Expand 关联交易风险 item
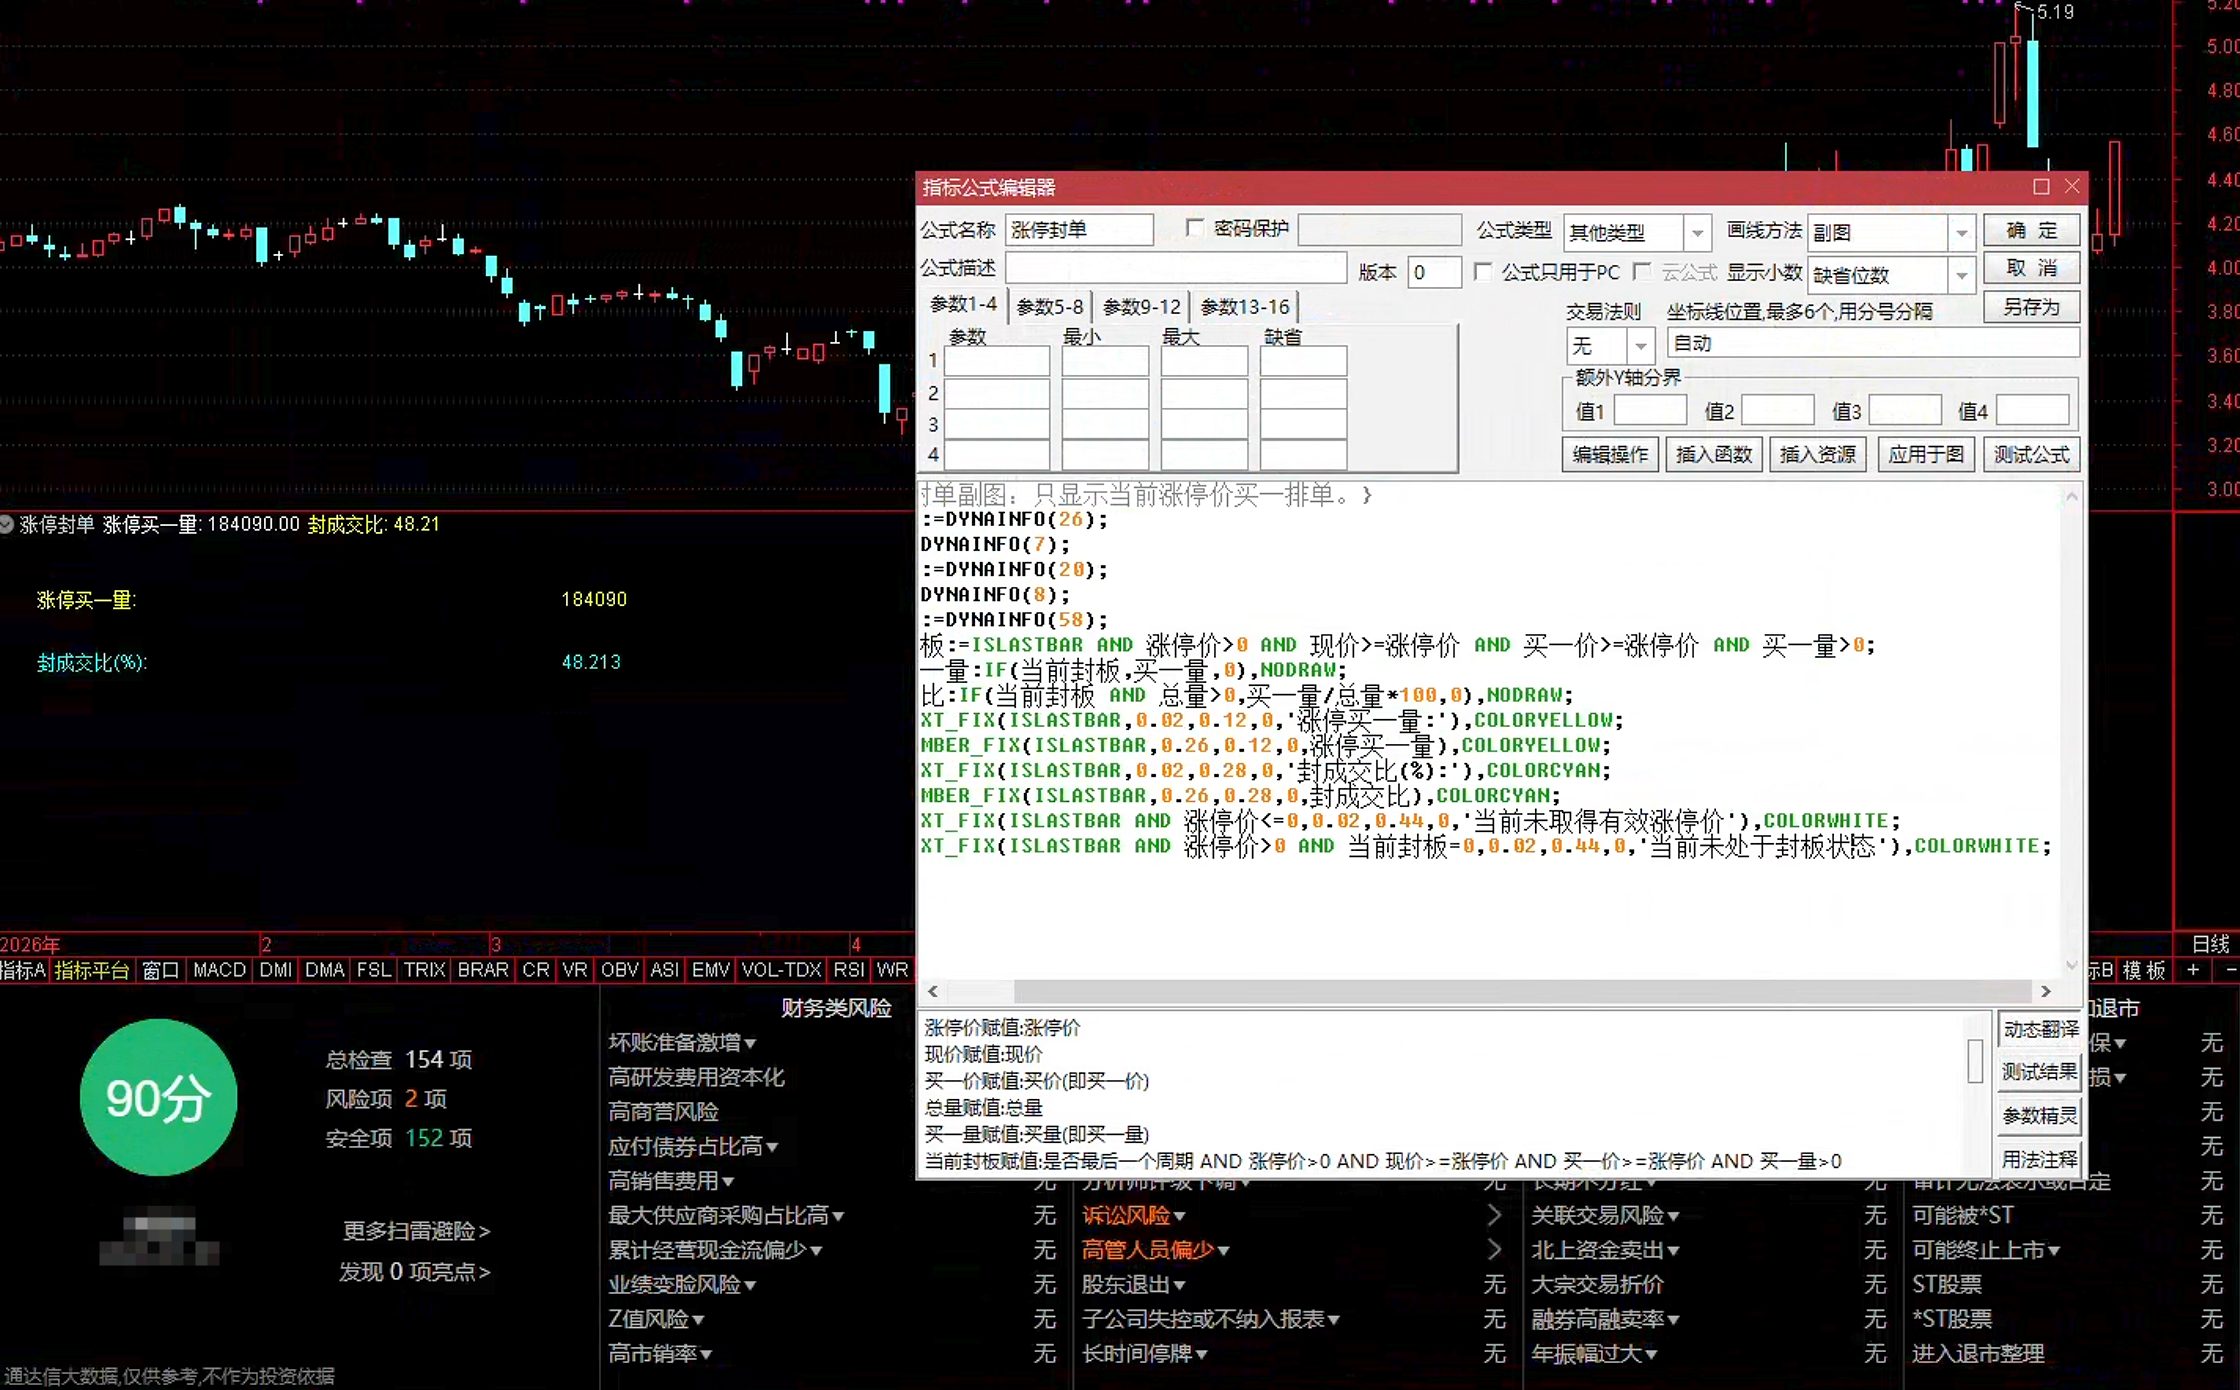 pyautogui.click(x=1673, y=1216)
